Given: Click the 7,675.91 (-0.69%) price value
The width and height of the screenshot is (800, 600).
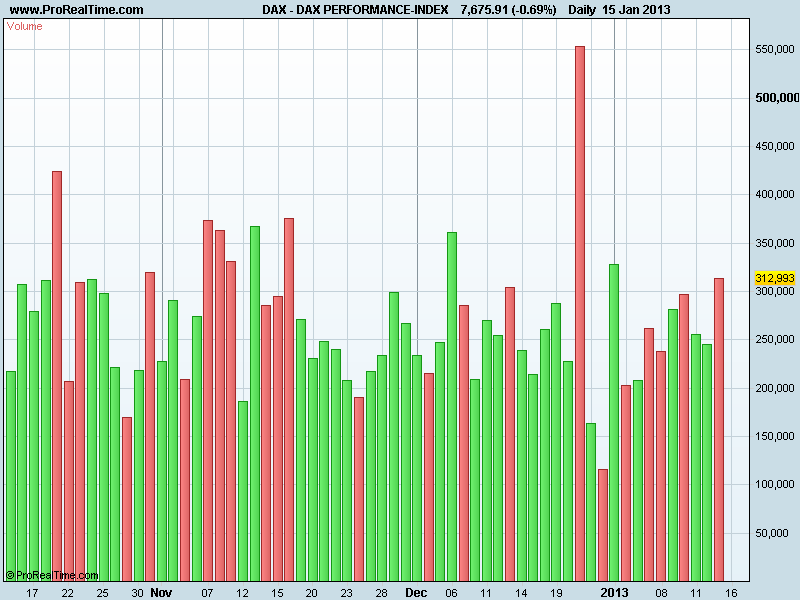Looking at the screenshot, I should pyautogui.click(x=508, y=10).
